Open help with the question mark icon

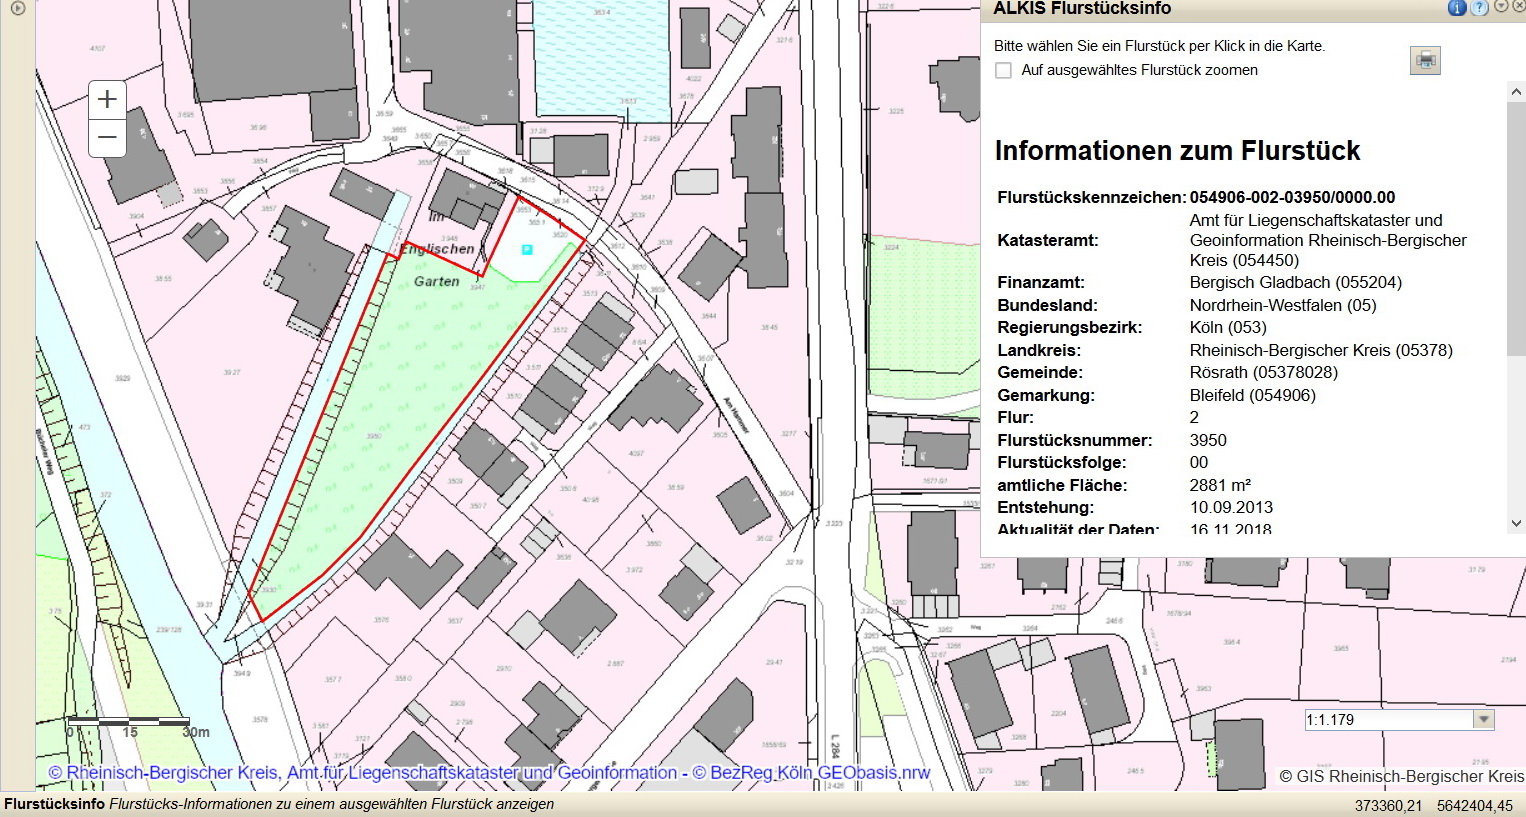click(1479, 8)
